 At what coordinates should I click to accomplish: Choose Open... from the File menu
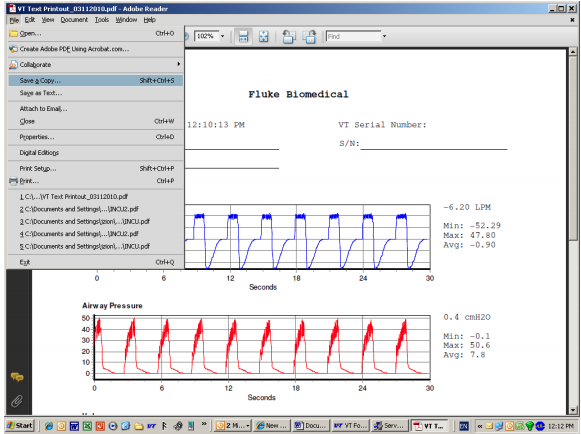click(x=96, y=33)
